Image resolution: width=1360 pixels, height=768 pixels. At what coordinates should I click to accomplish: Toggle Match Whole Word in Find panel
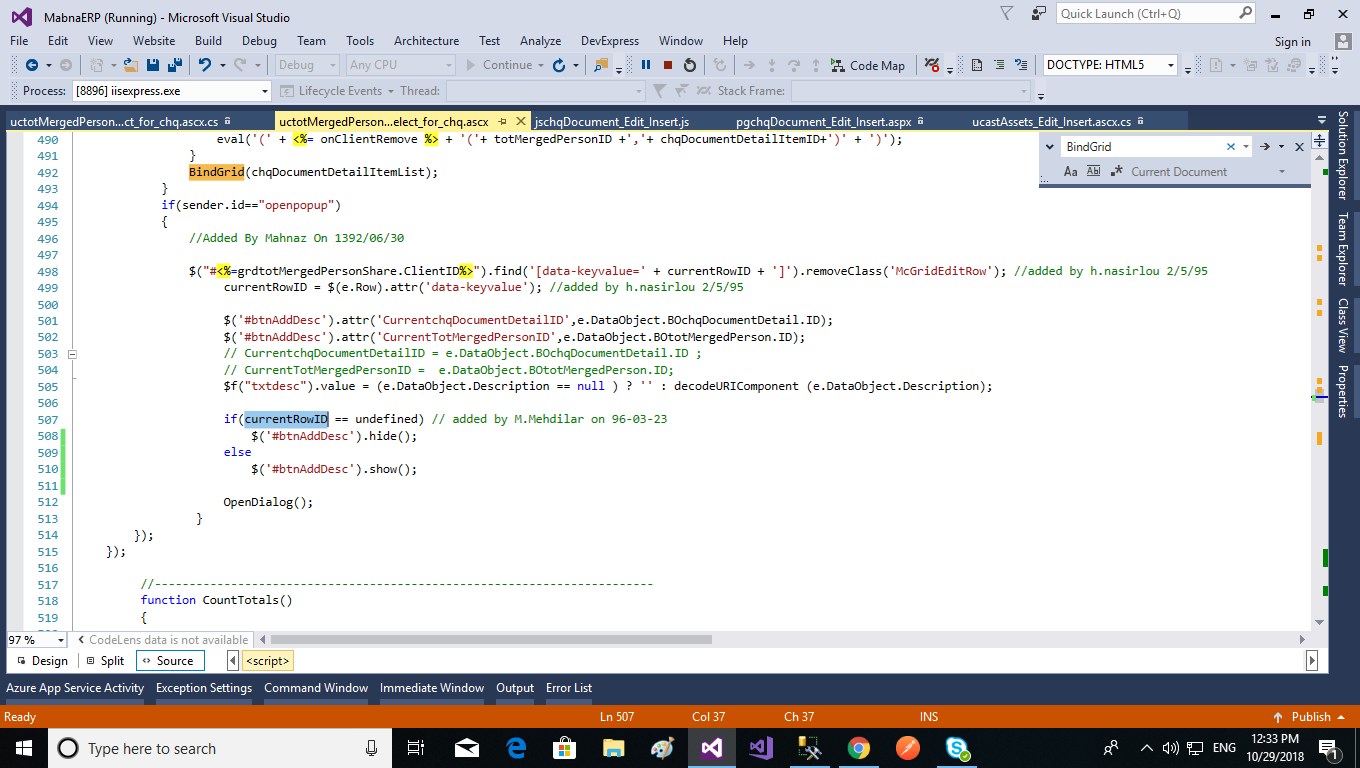(1093, 172)
